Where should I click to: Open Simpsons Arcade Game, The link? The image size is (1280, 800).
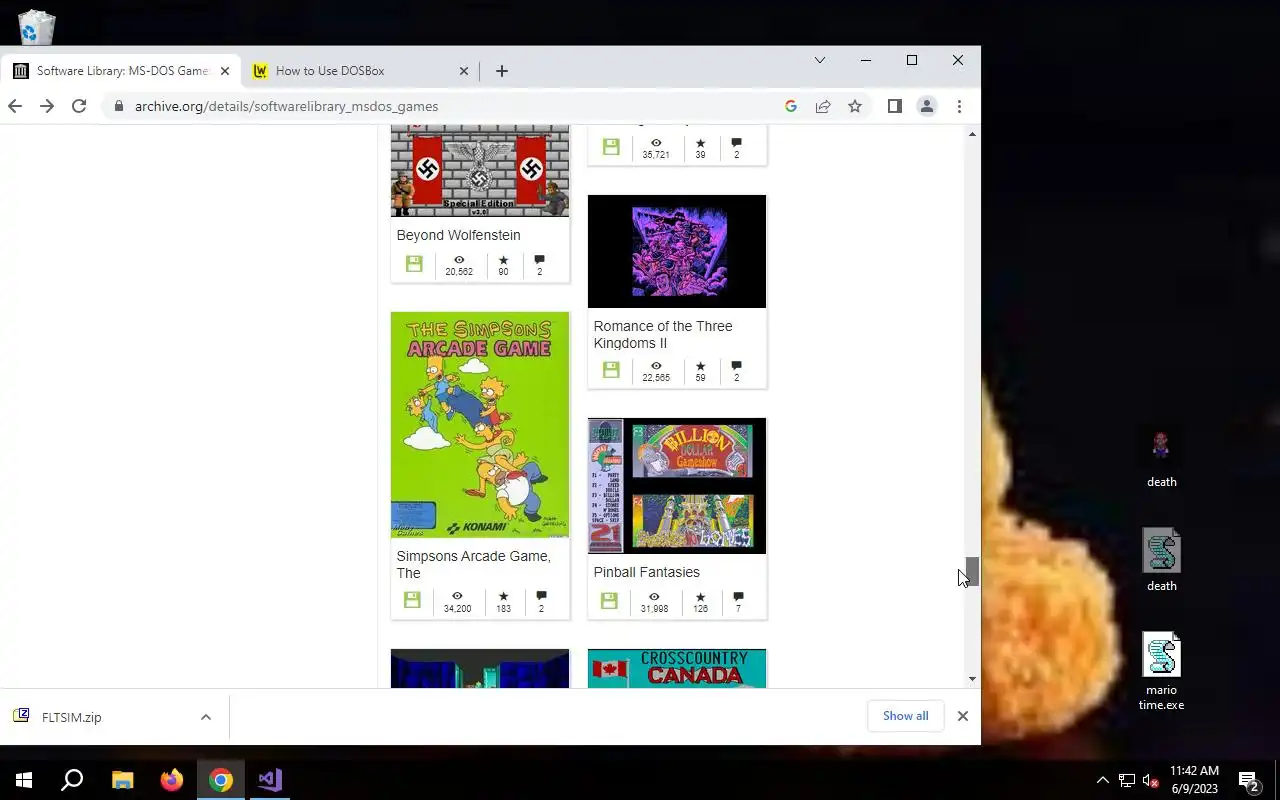(x=473, y=565)
